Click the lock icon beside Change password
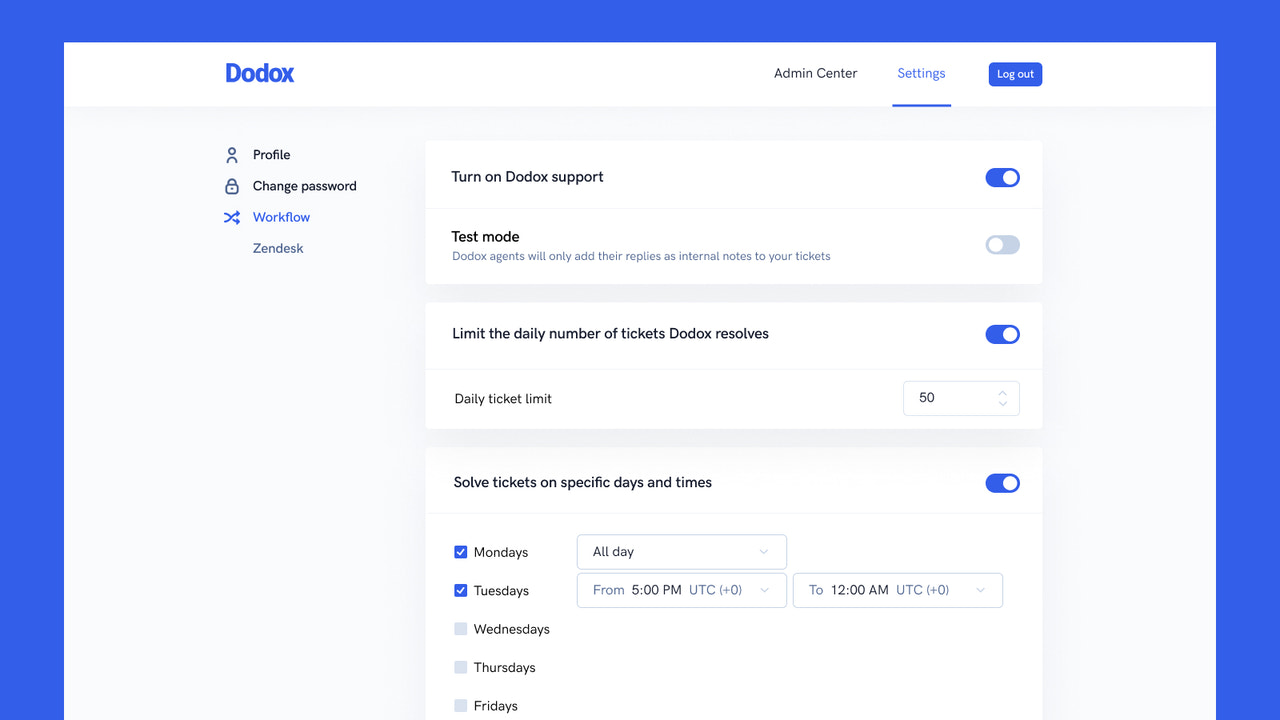 click(232, 186)
